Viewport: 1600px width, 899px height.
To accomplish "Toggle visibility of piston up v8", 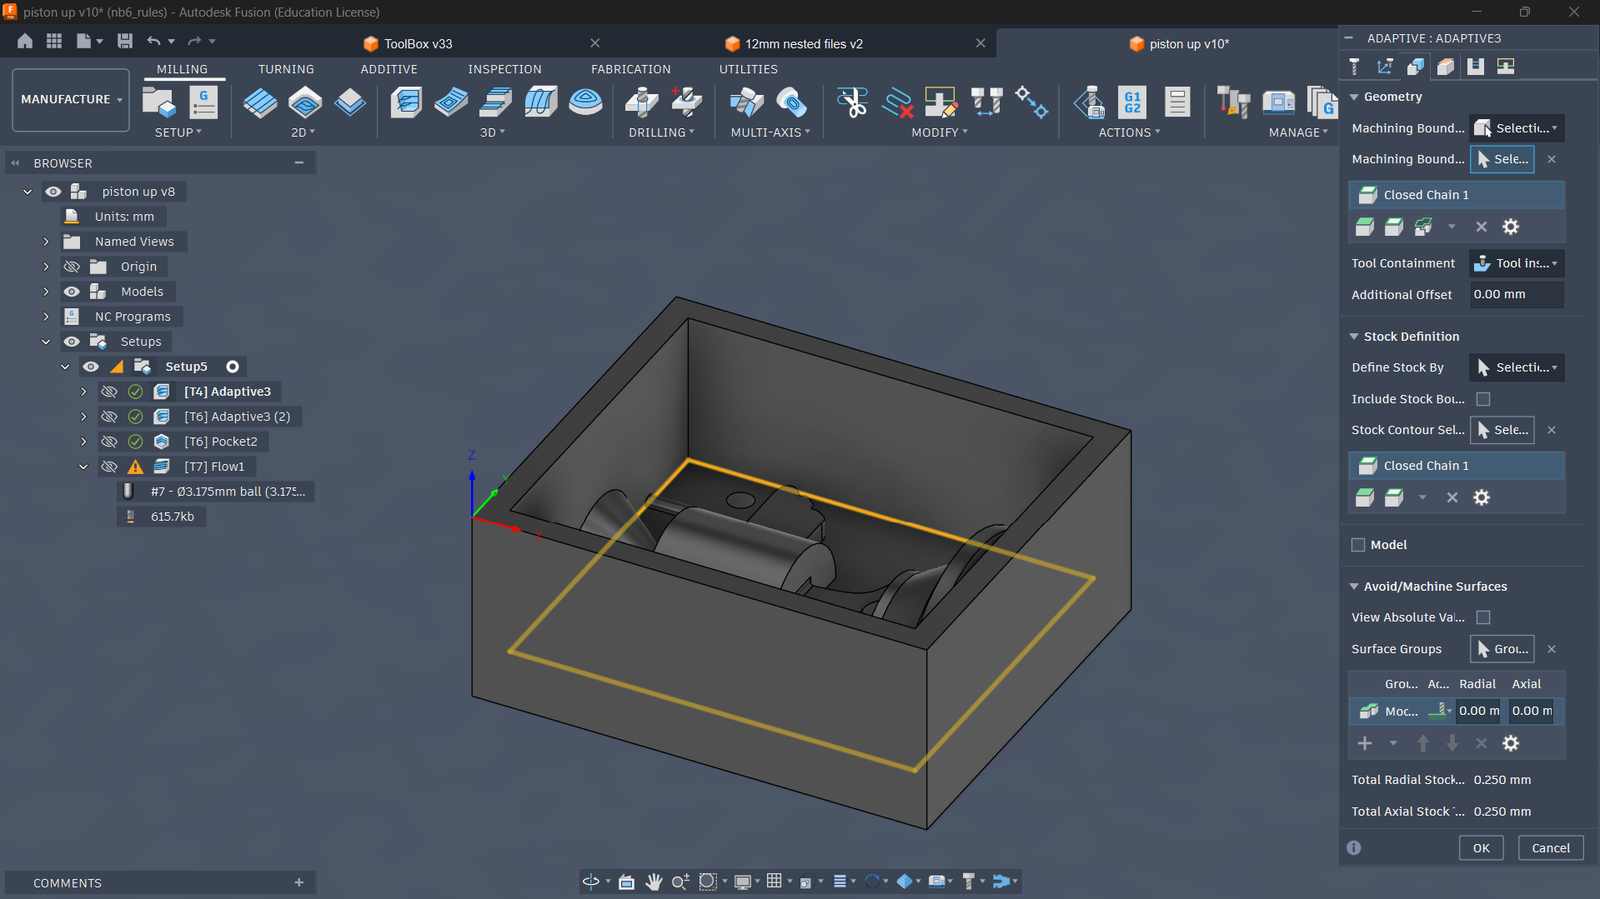I will [53, 191].
